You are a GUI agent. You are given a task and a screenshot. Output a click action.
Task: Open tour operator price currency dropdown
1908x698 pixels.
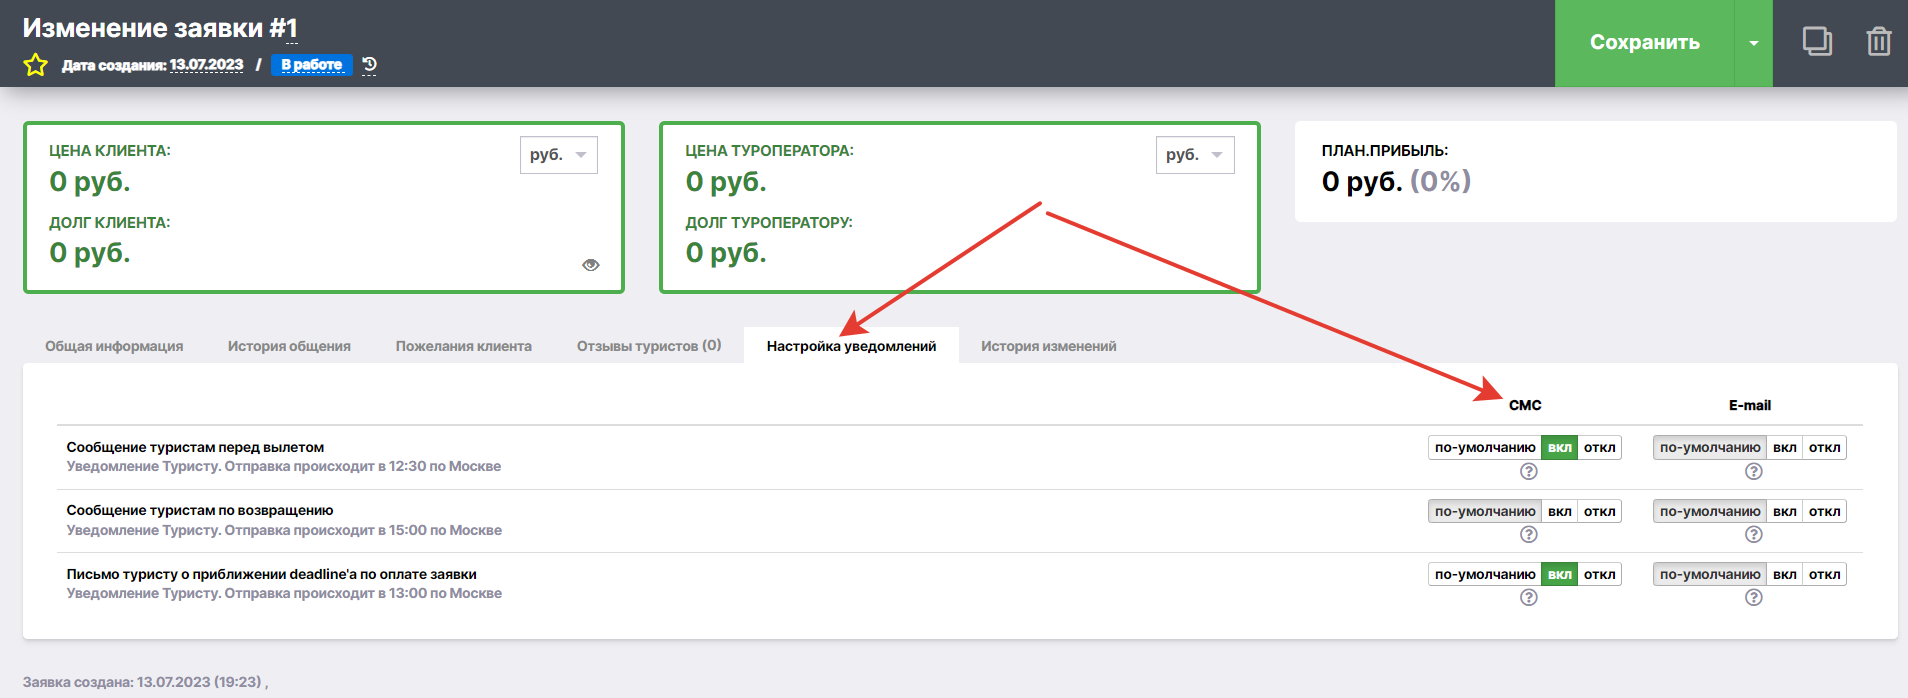[x=1195, y=155]
